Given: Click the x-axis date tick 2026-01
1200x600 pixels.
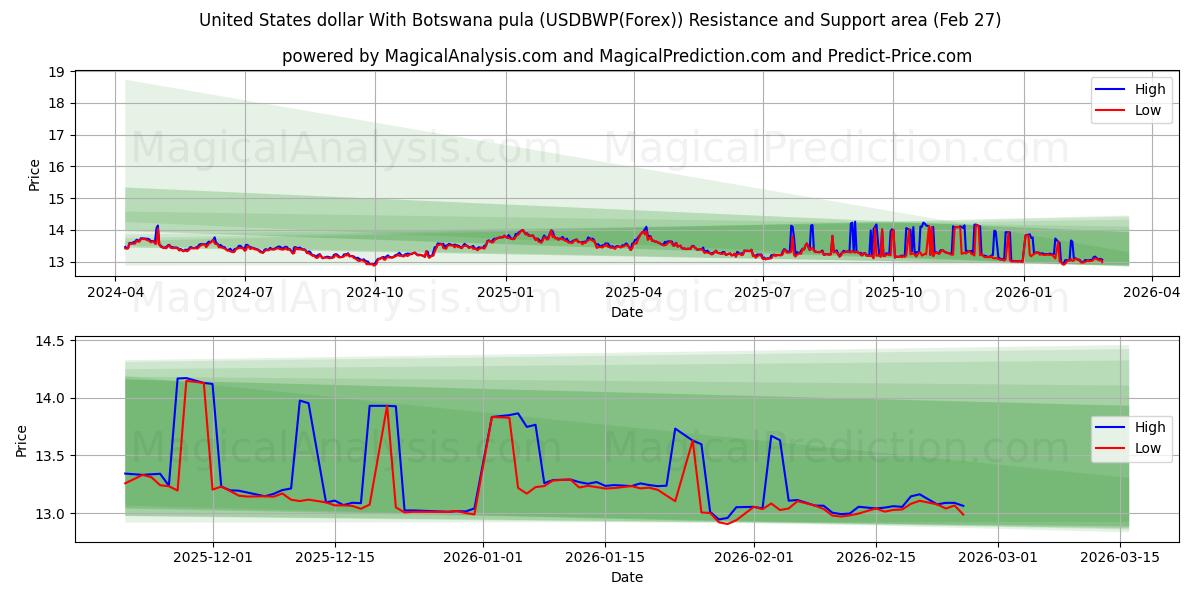Looking at the screenshot, I should pyautogui.click(x=1024, y=292).
